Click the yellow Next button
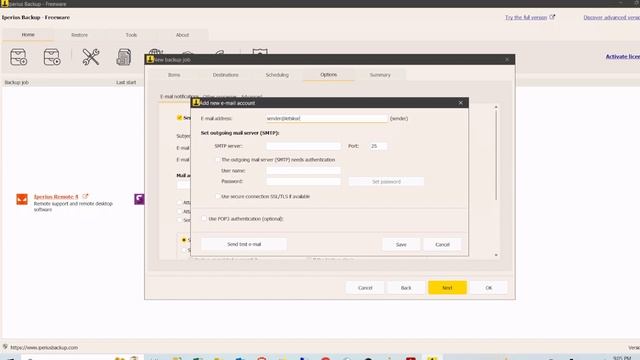 coord(447,288)
